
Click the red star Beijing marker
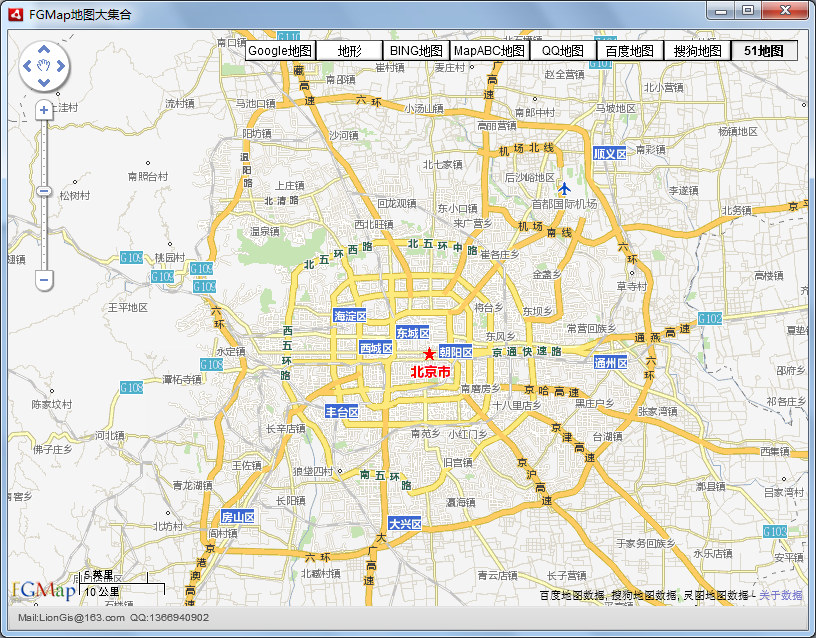point(429,354)
